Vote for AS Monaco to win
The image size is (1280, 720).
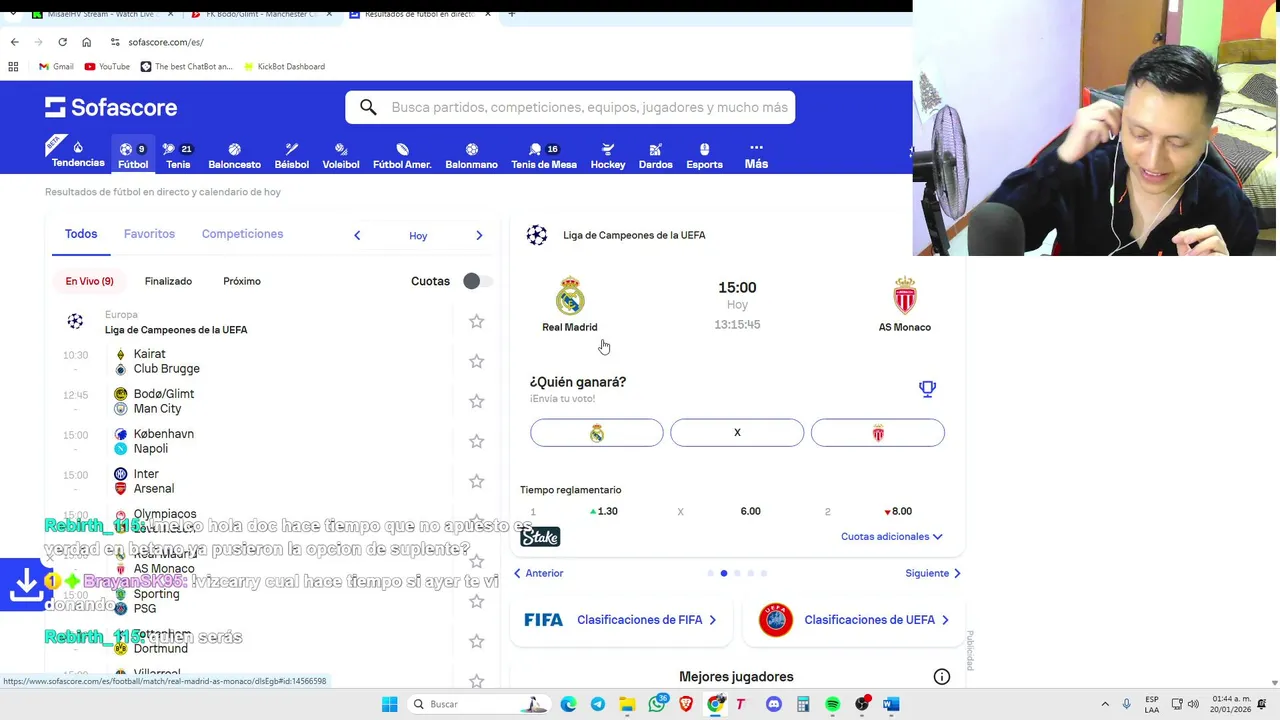click(878, 433)
